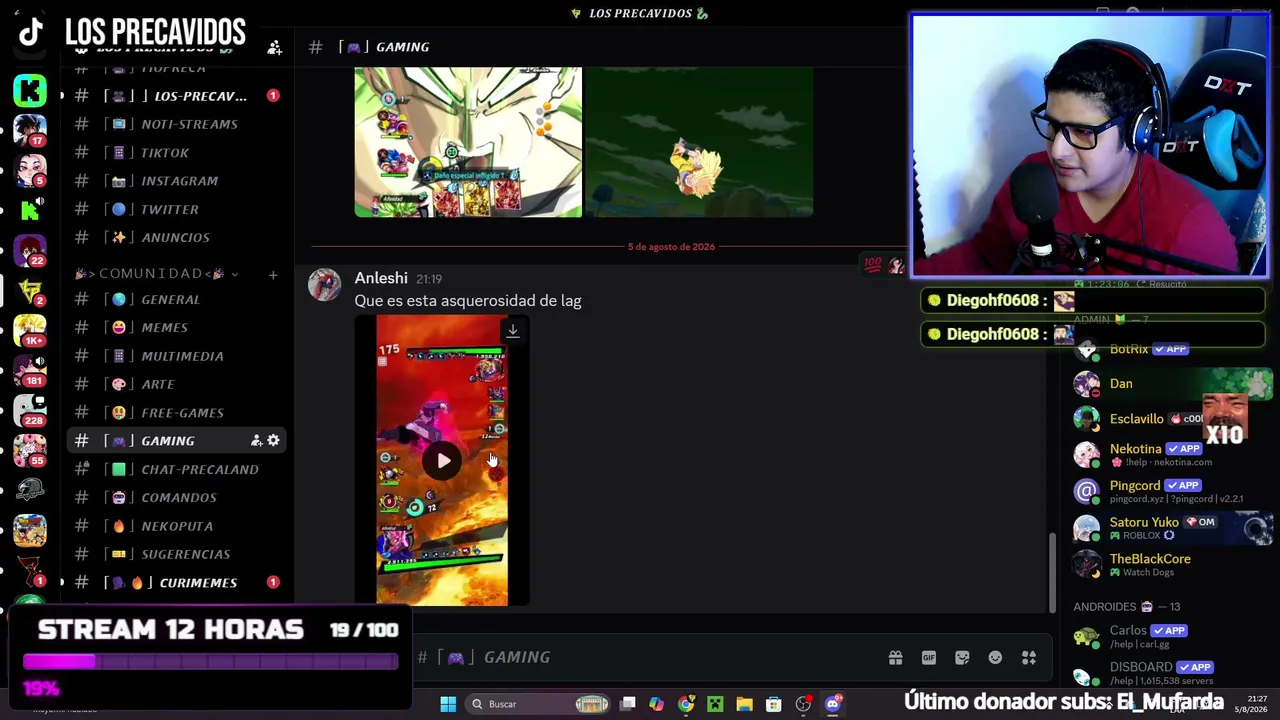
Task: Open the Broly attack screenshot thumbnail
Action: pyautogui.click(x=468, y=142)
